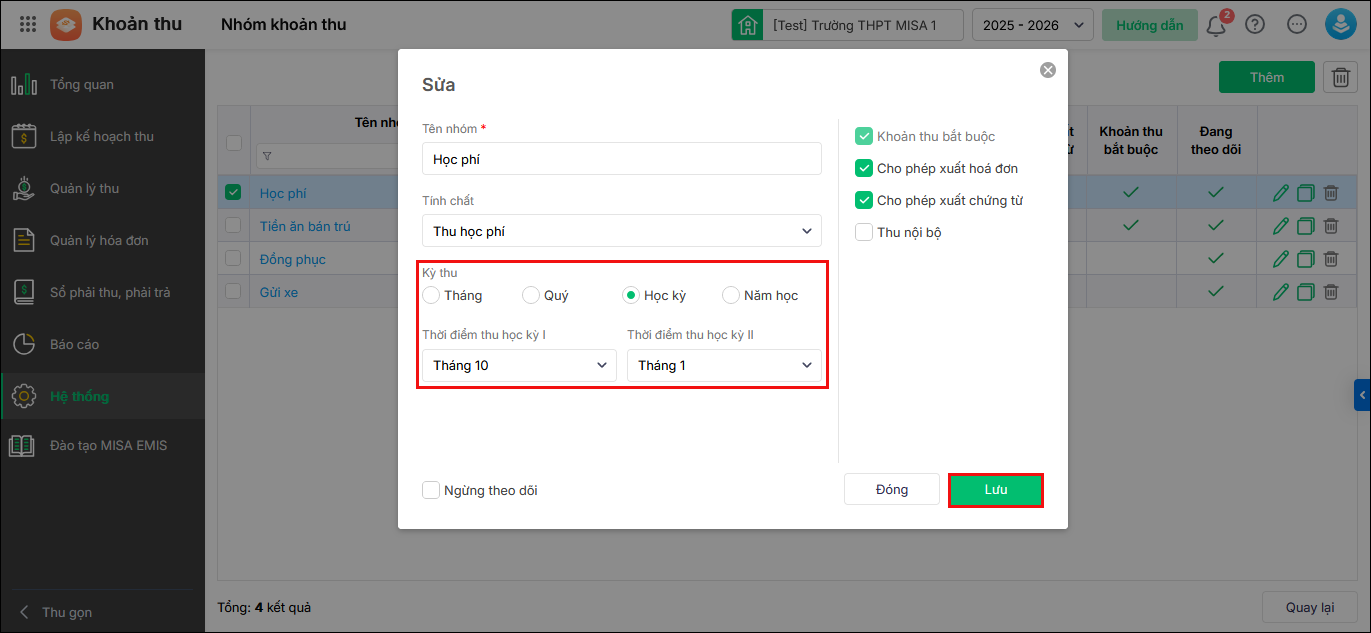Image resolution: width=1371 pixels, height=633 pixels.
Task: Open Quản lý hóa đơn menu item
Action: click(98, 240)
